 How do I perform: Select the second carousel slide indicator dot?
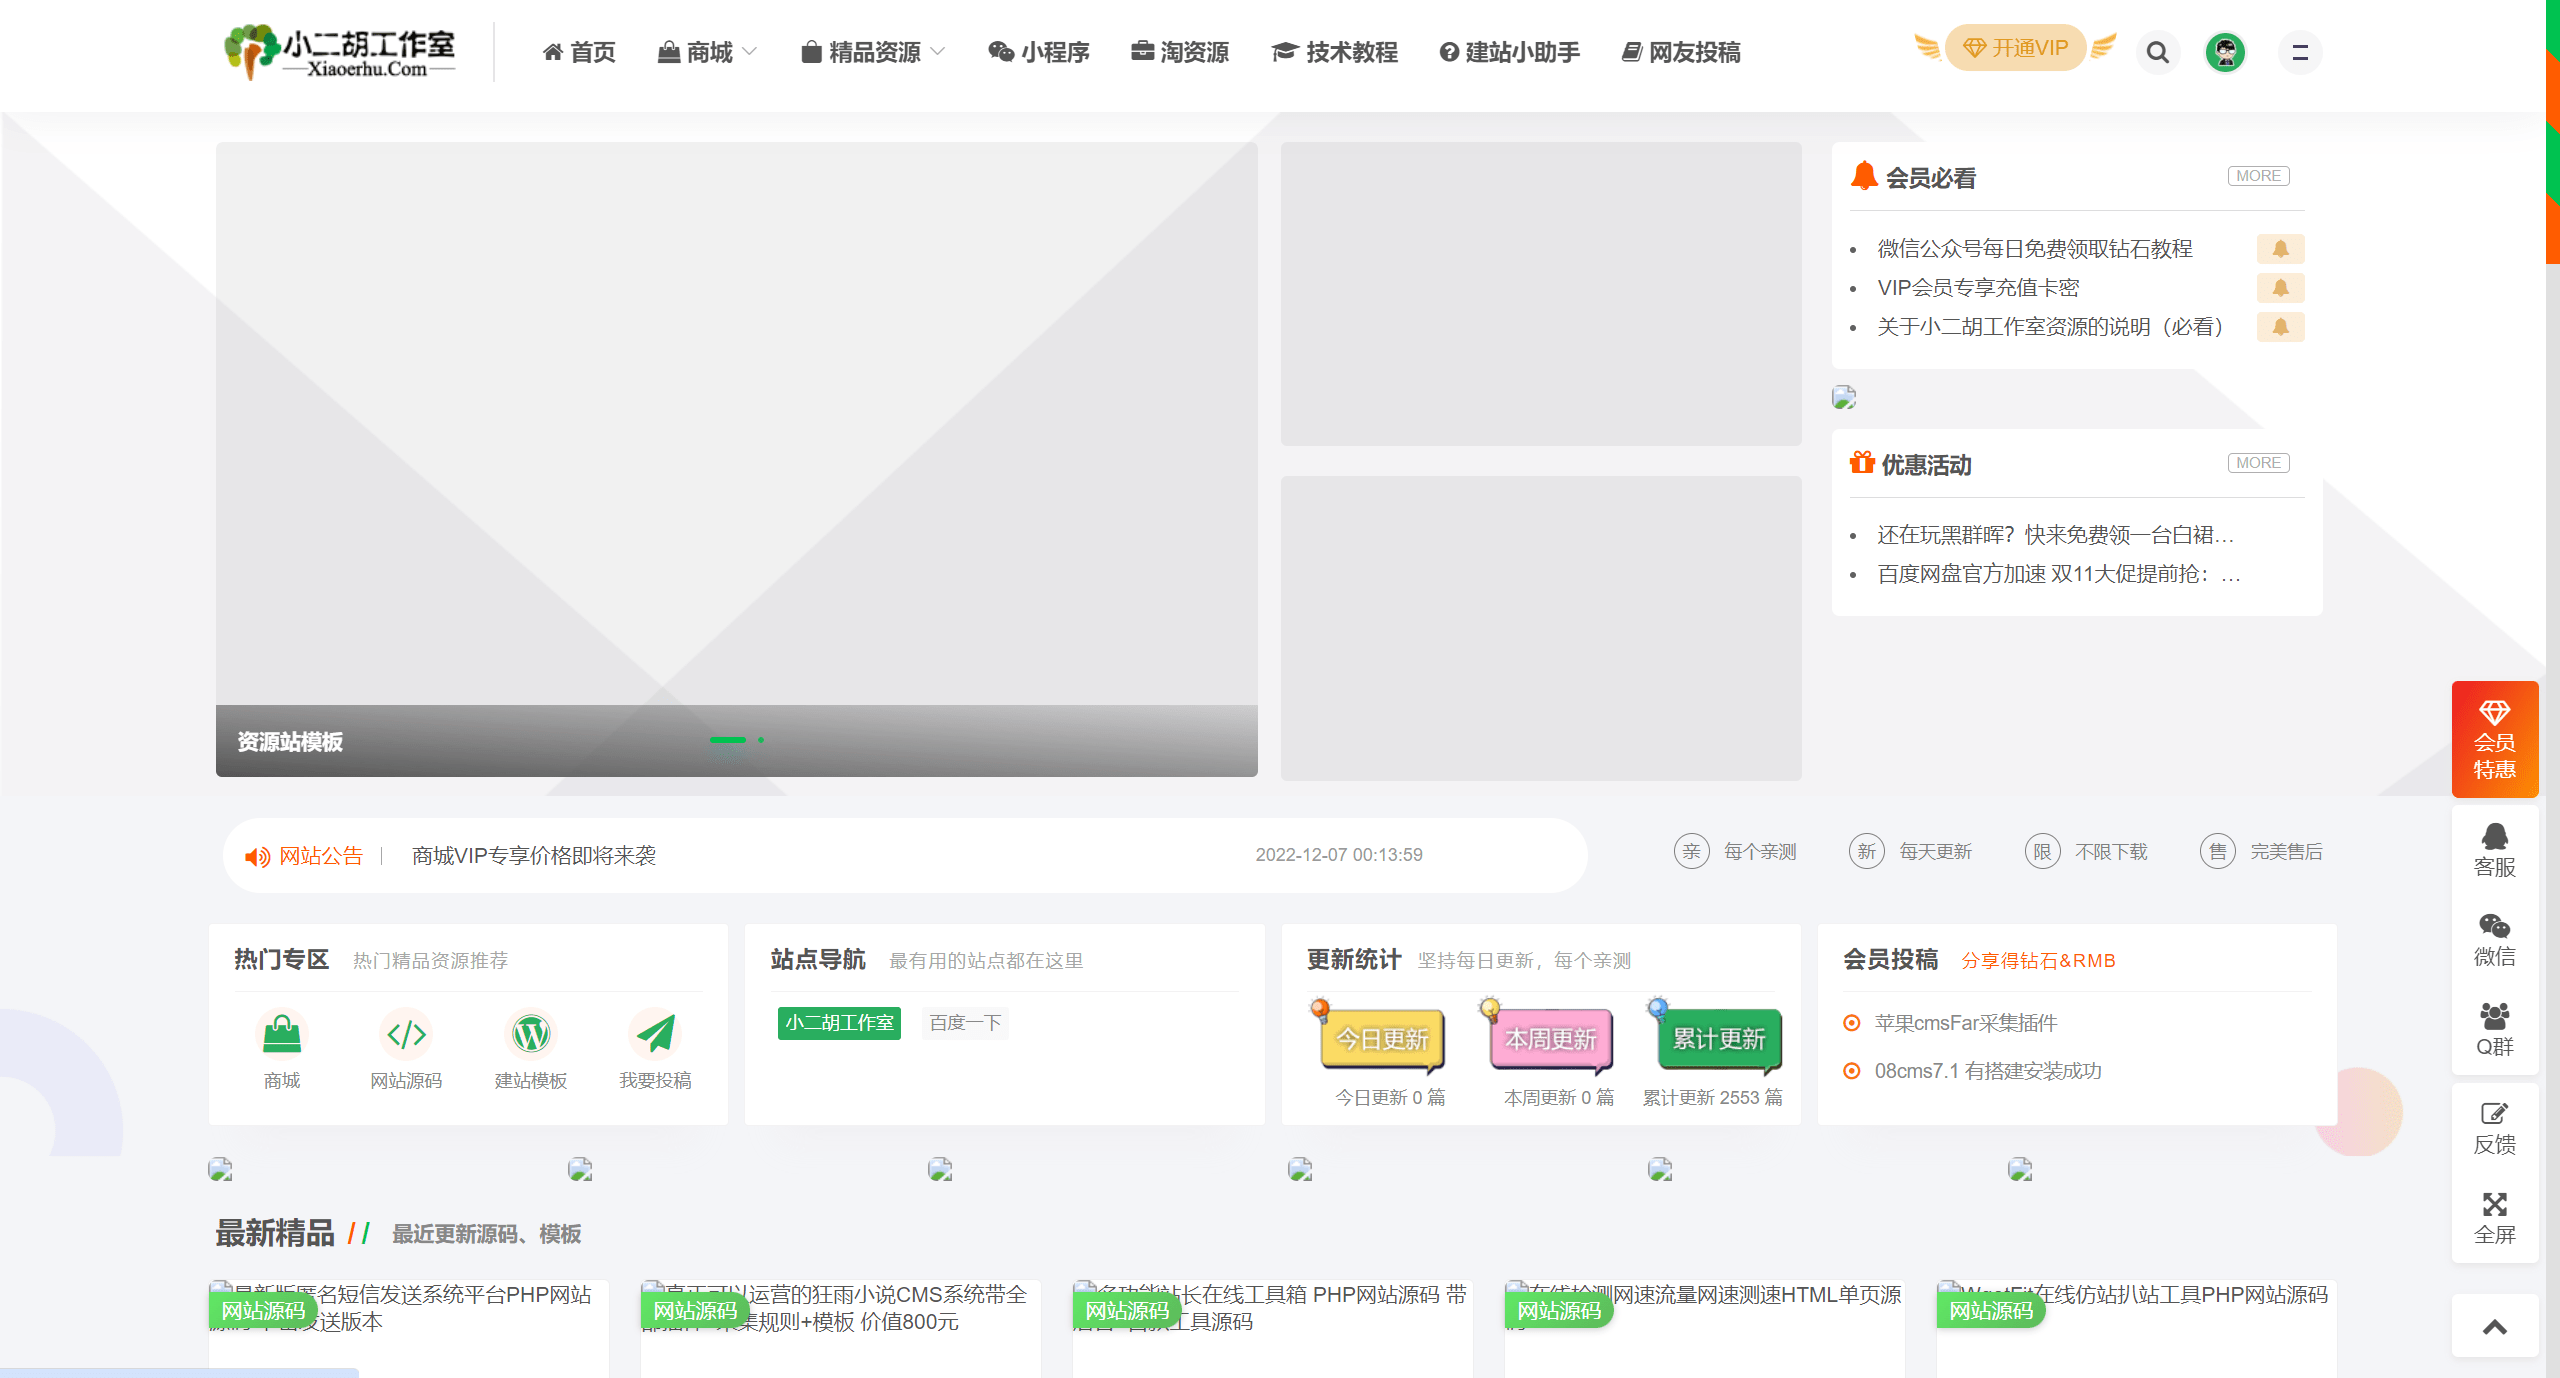[761, 740]
